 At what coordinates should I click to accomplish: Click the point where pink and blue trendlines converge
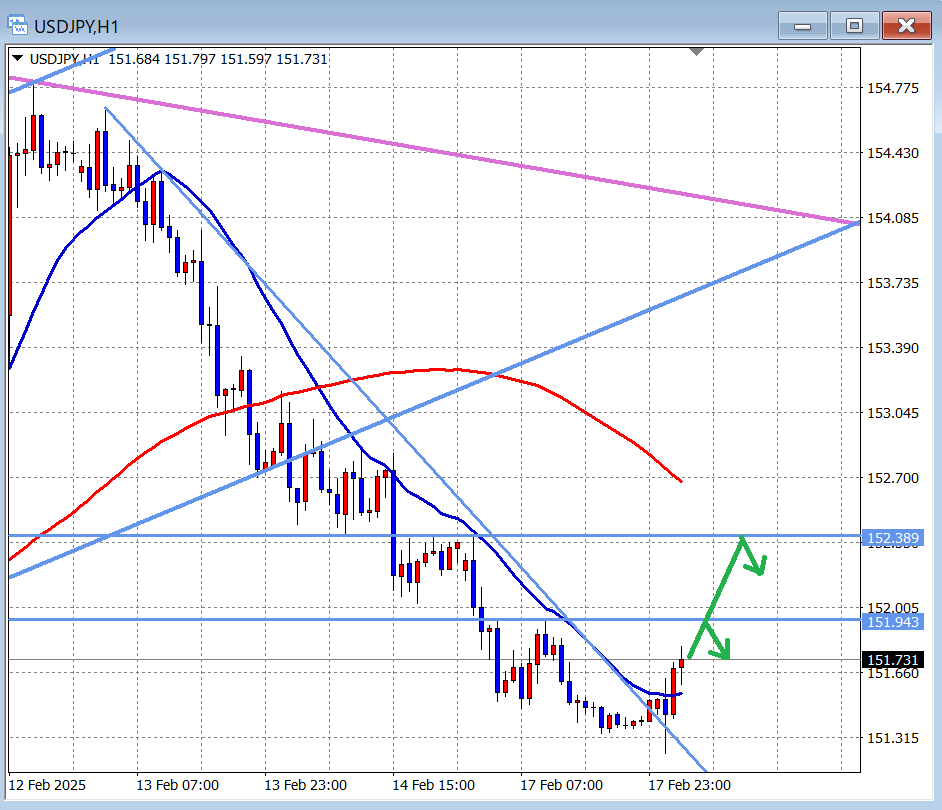coord(857,222)
